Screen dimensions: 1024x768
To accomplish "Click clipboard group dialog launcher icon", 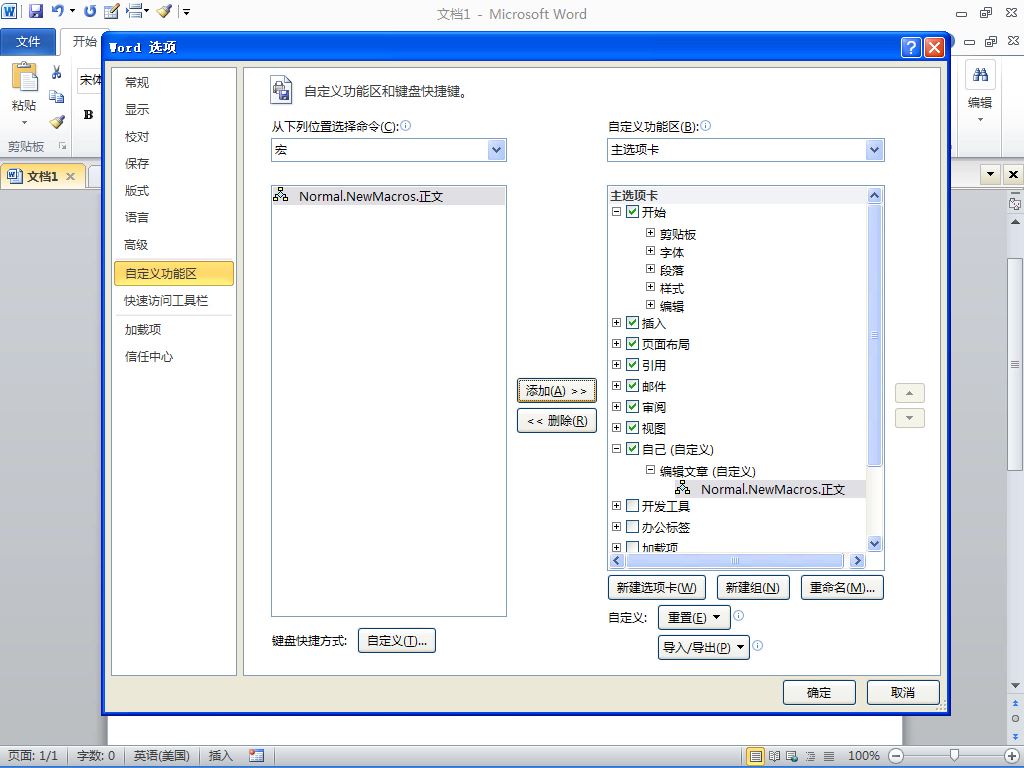I will coord(63,146).
